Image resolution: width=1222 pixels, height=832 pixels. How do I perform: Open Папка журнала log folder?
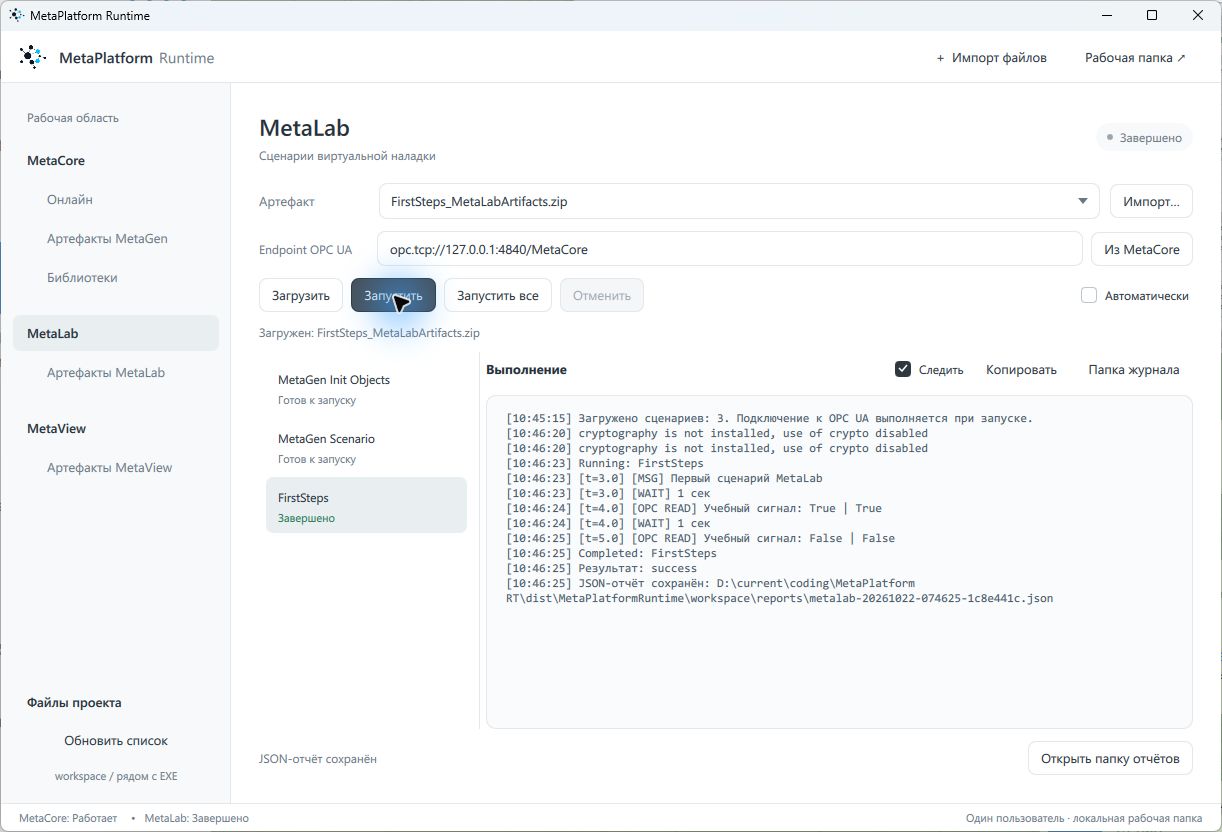tap(1134, 369)
